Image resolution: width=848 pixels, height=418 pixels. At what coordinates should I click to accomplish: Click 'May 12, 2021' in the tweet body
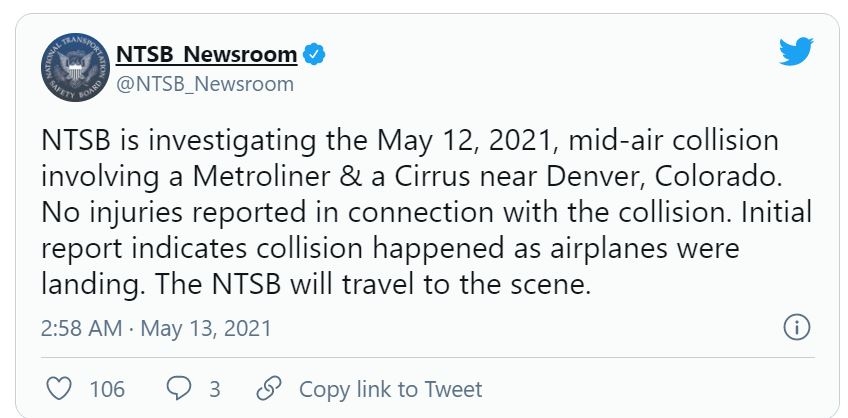pos(447,140)
